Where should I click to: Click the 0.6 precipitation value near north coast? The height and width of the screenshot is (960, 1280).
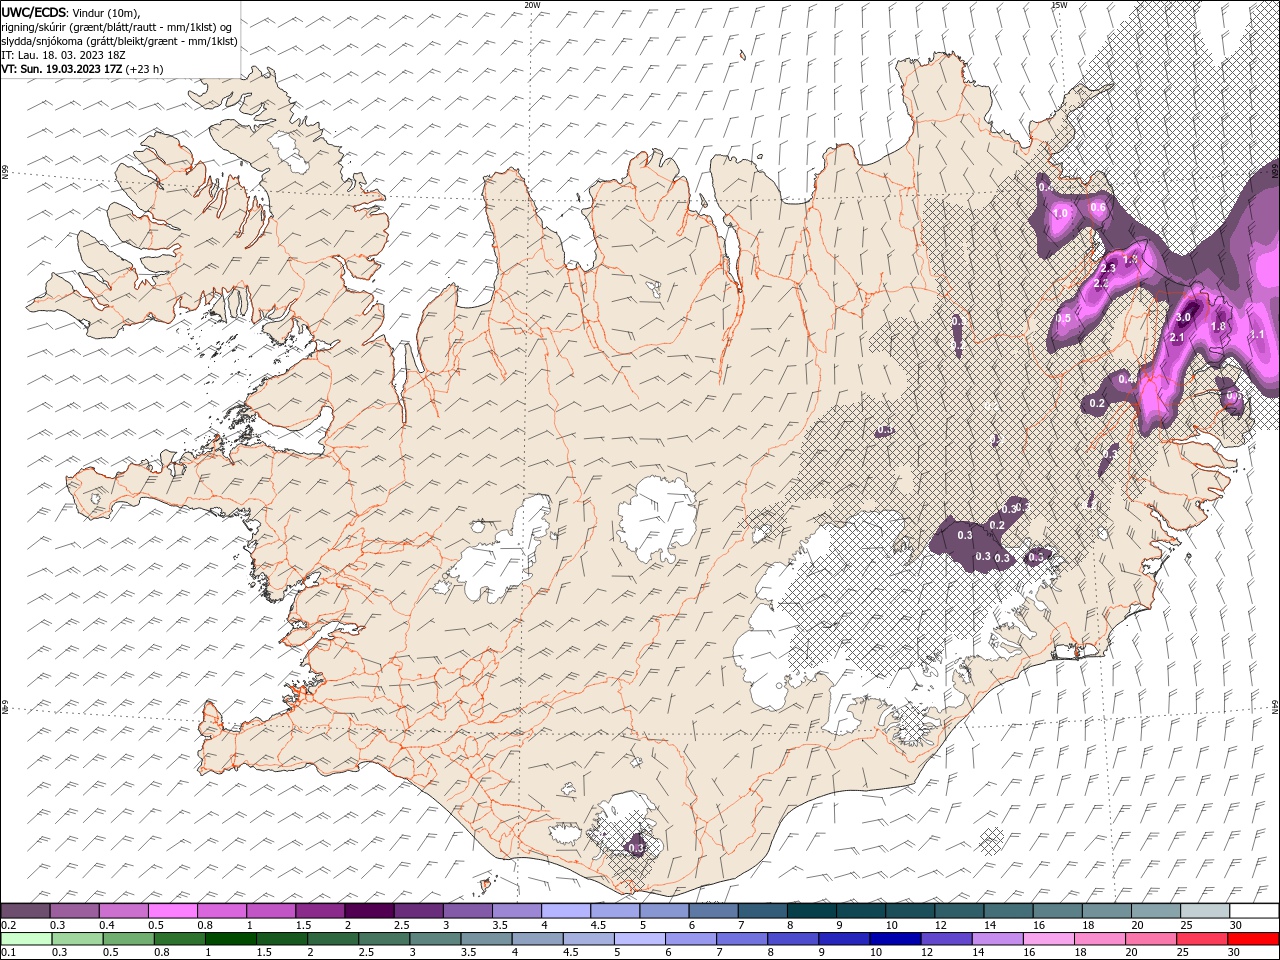(x=1098, y=207)
